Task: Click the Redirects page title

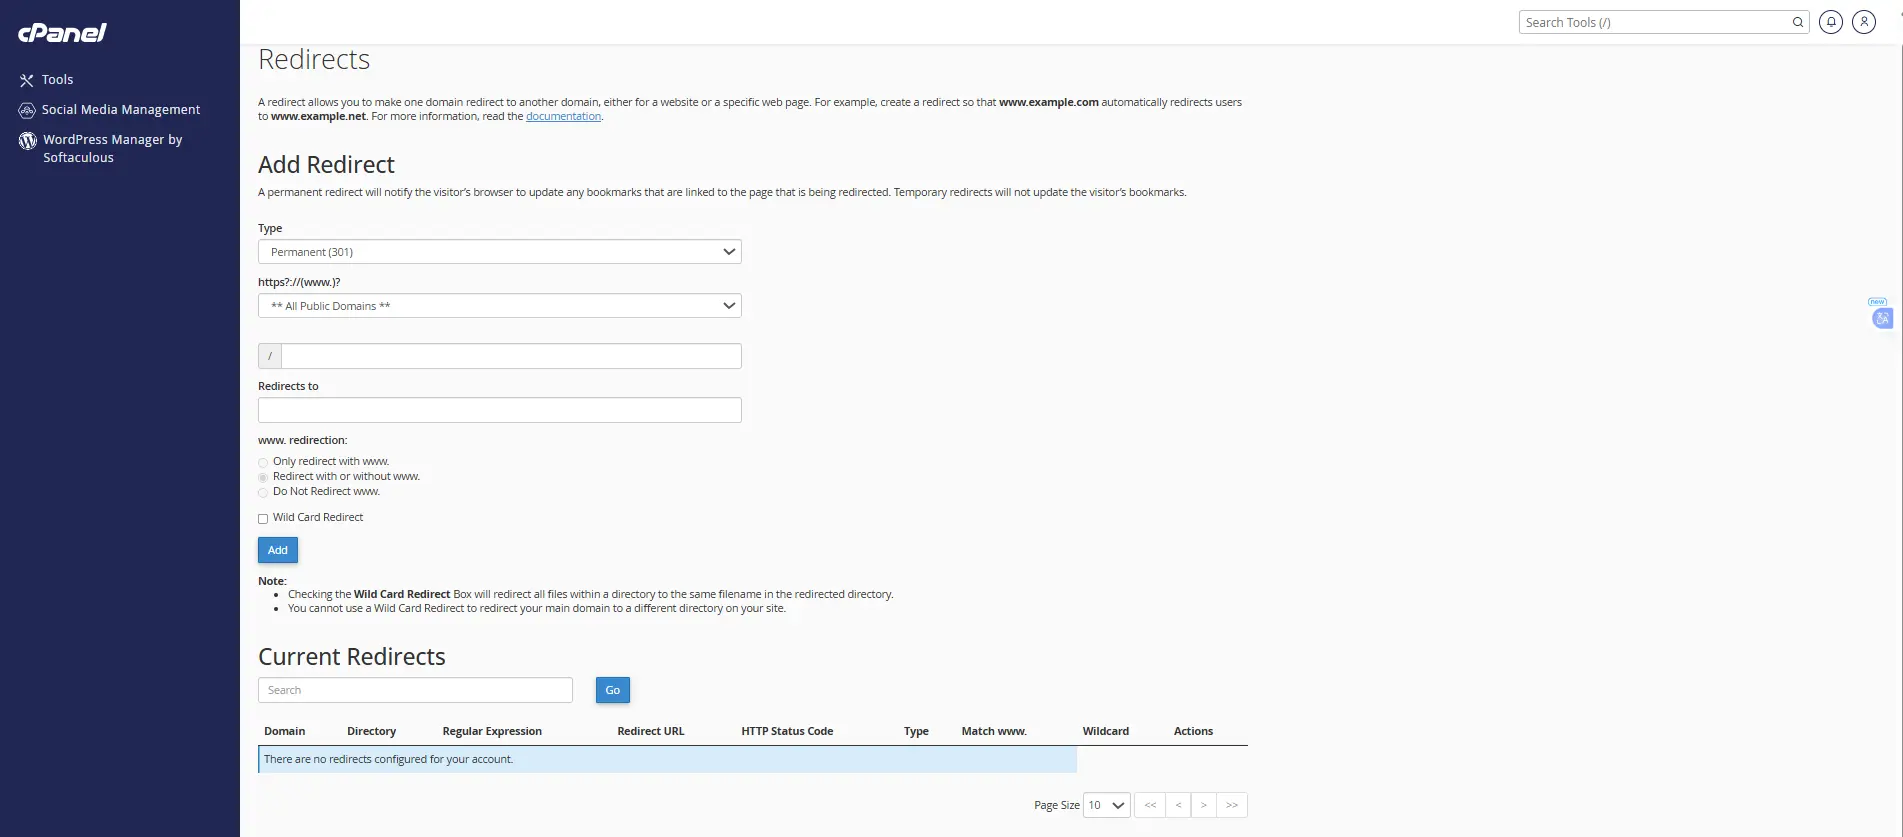Action: coord(314,60)
